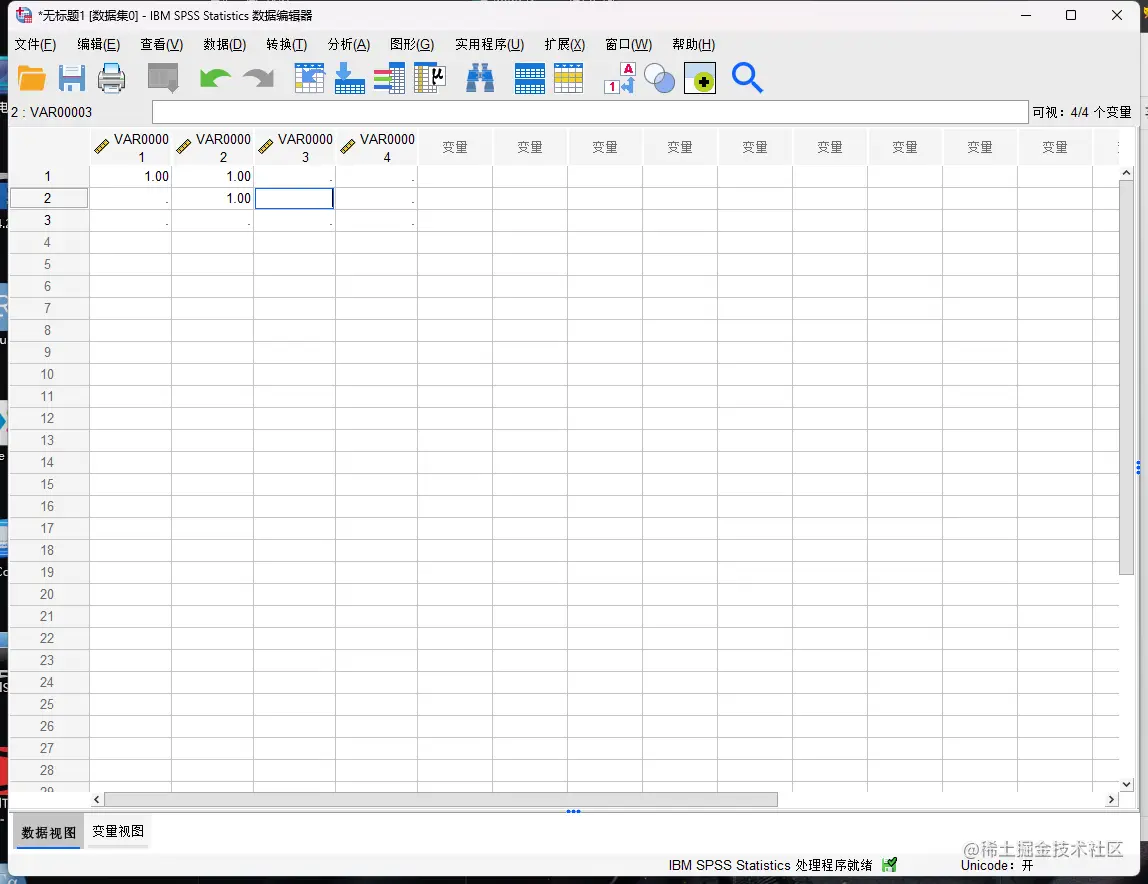Click horizontal scrollbar left arrow
The height and width of the screenshot is (884, 1148).
tap(97, 799)
